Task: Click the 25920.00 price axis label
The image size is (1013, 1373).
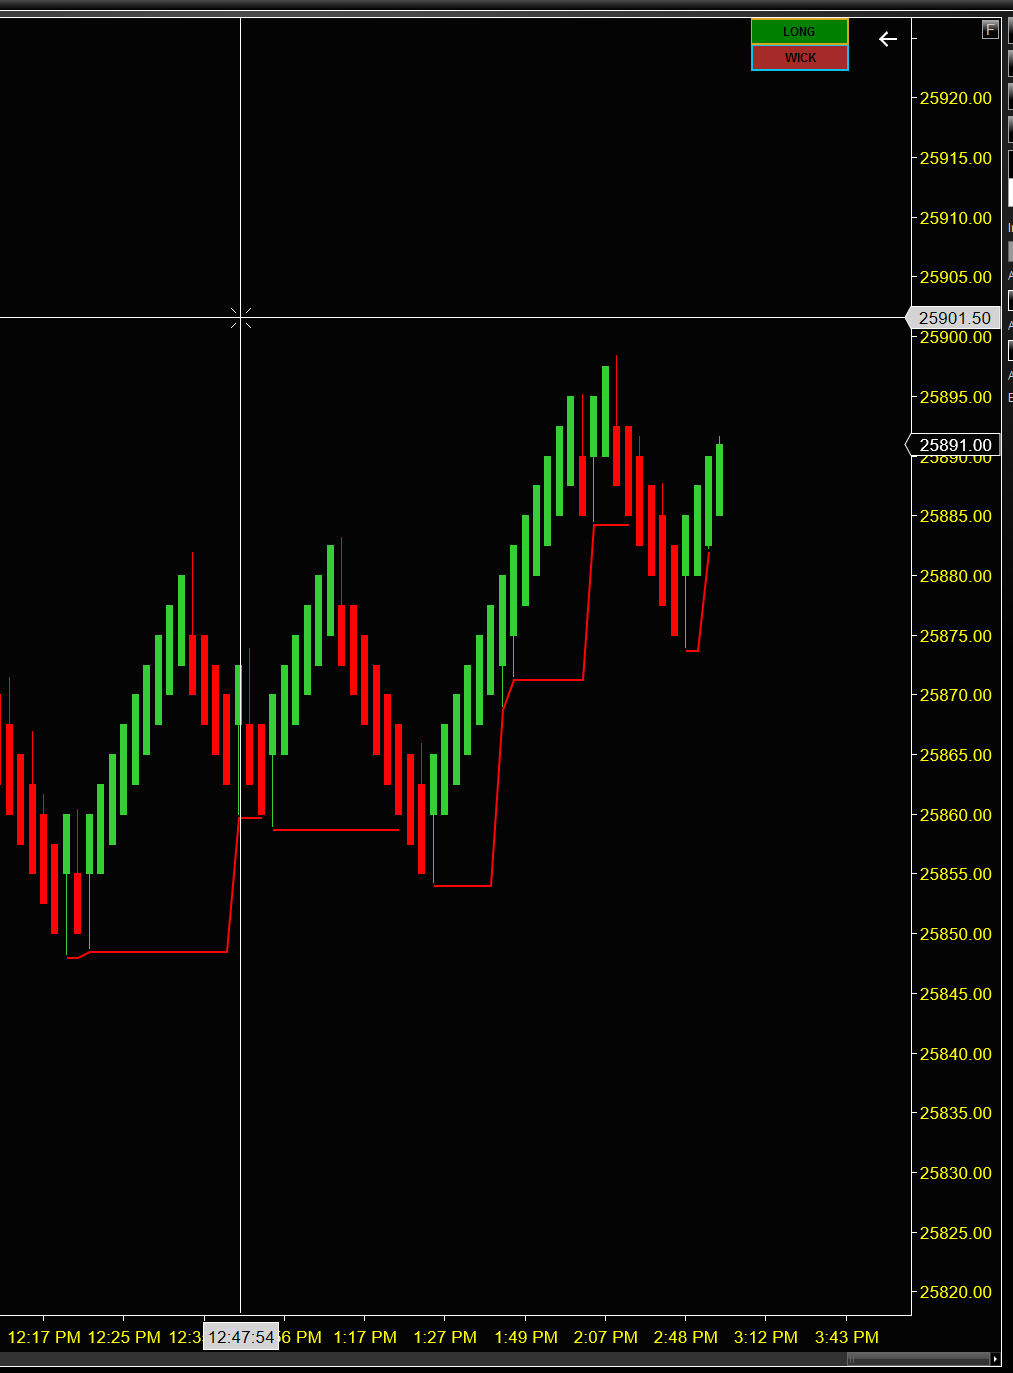Action: [x=956, y=98]
